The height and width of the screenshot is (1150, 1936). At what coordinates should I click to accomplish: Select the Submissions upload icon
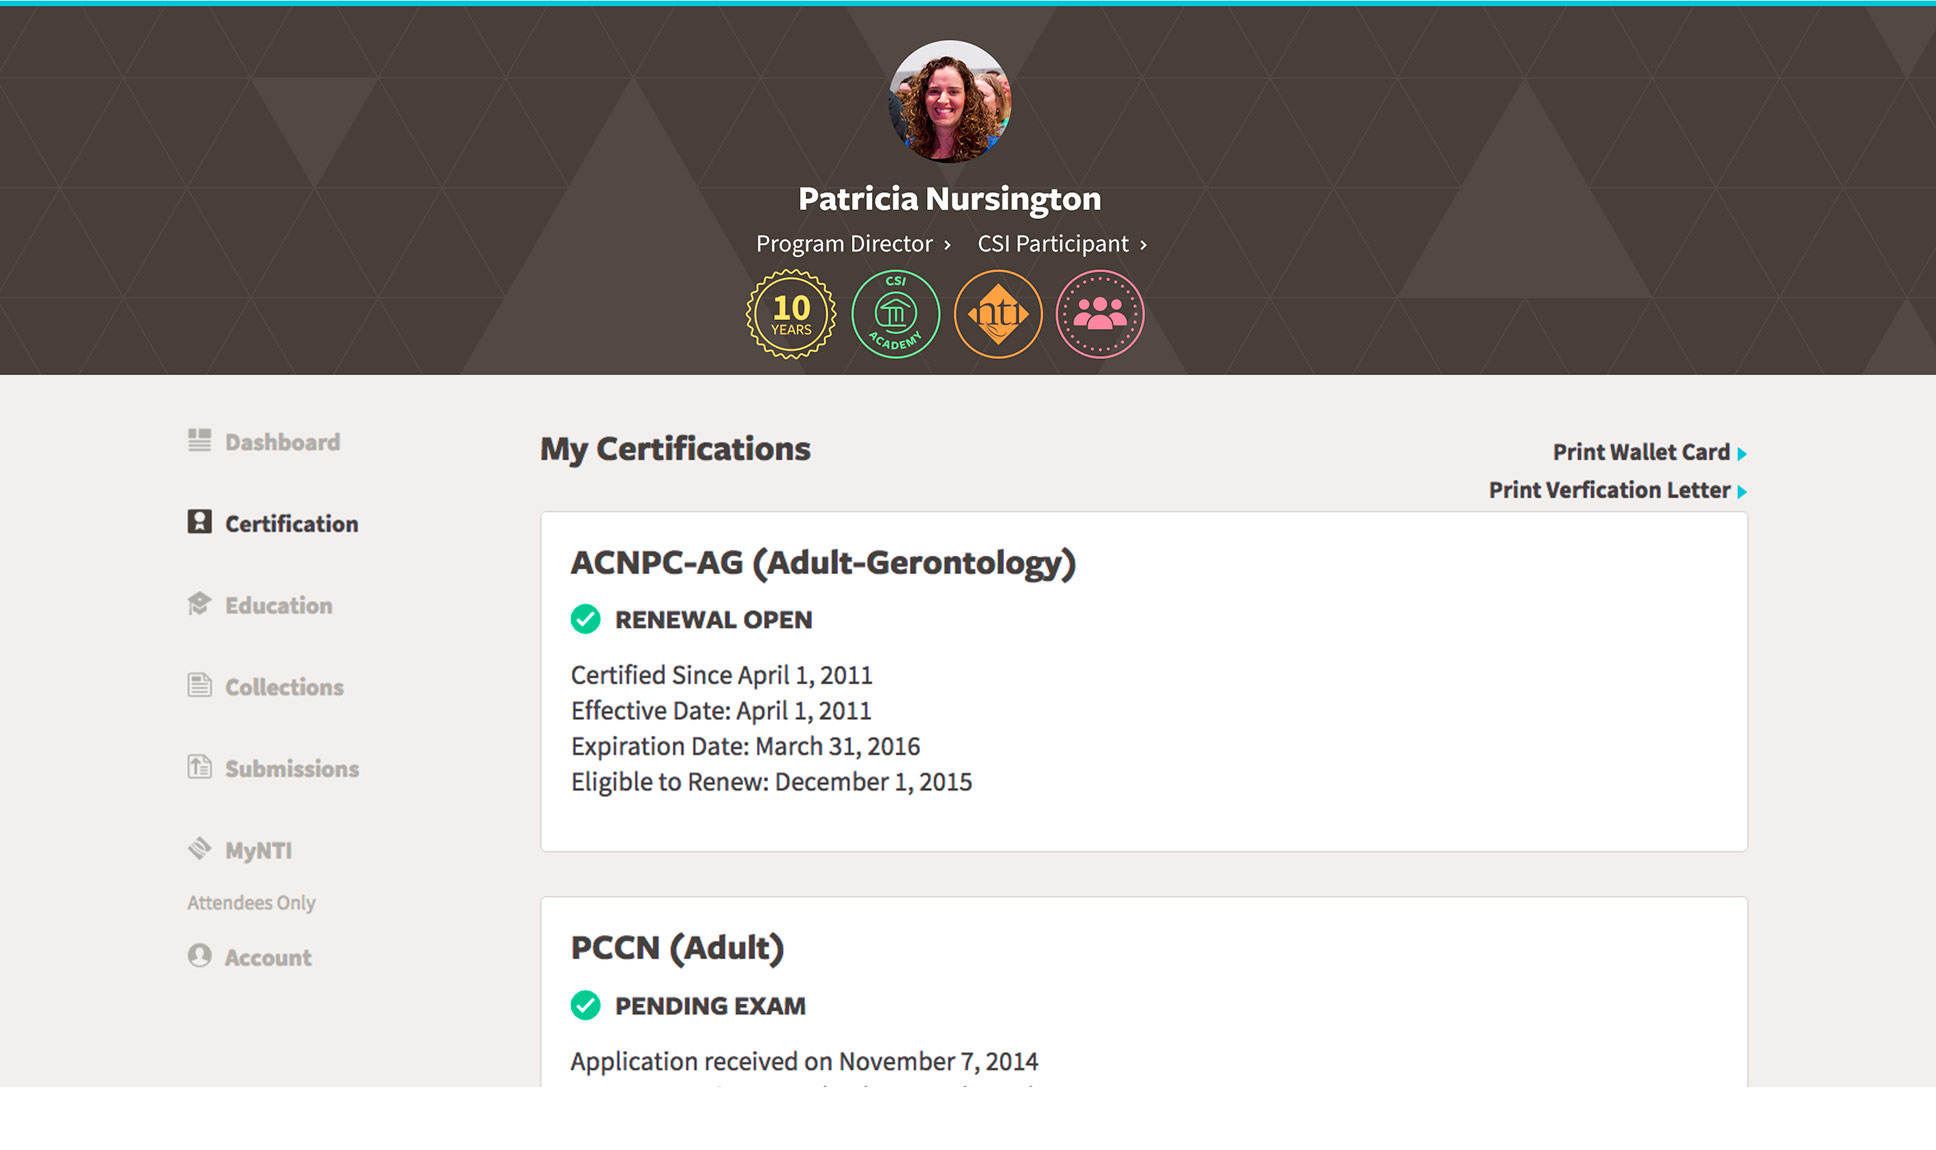199,765
